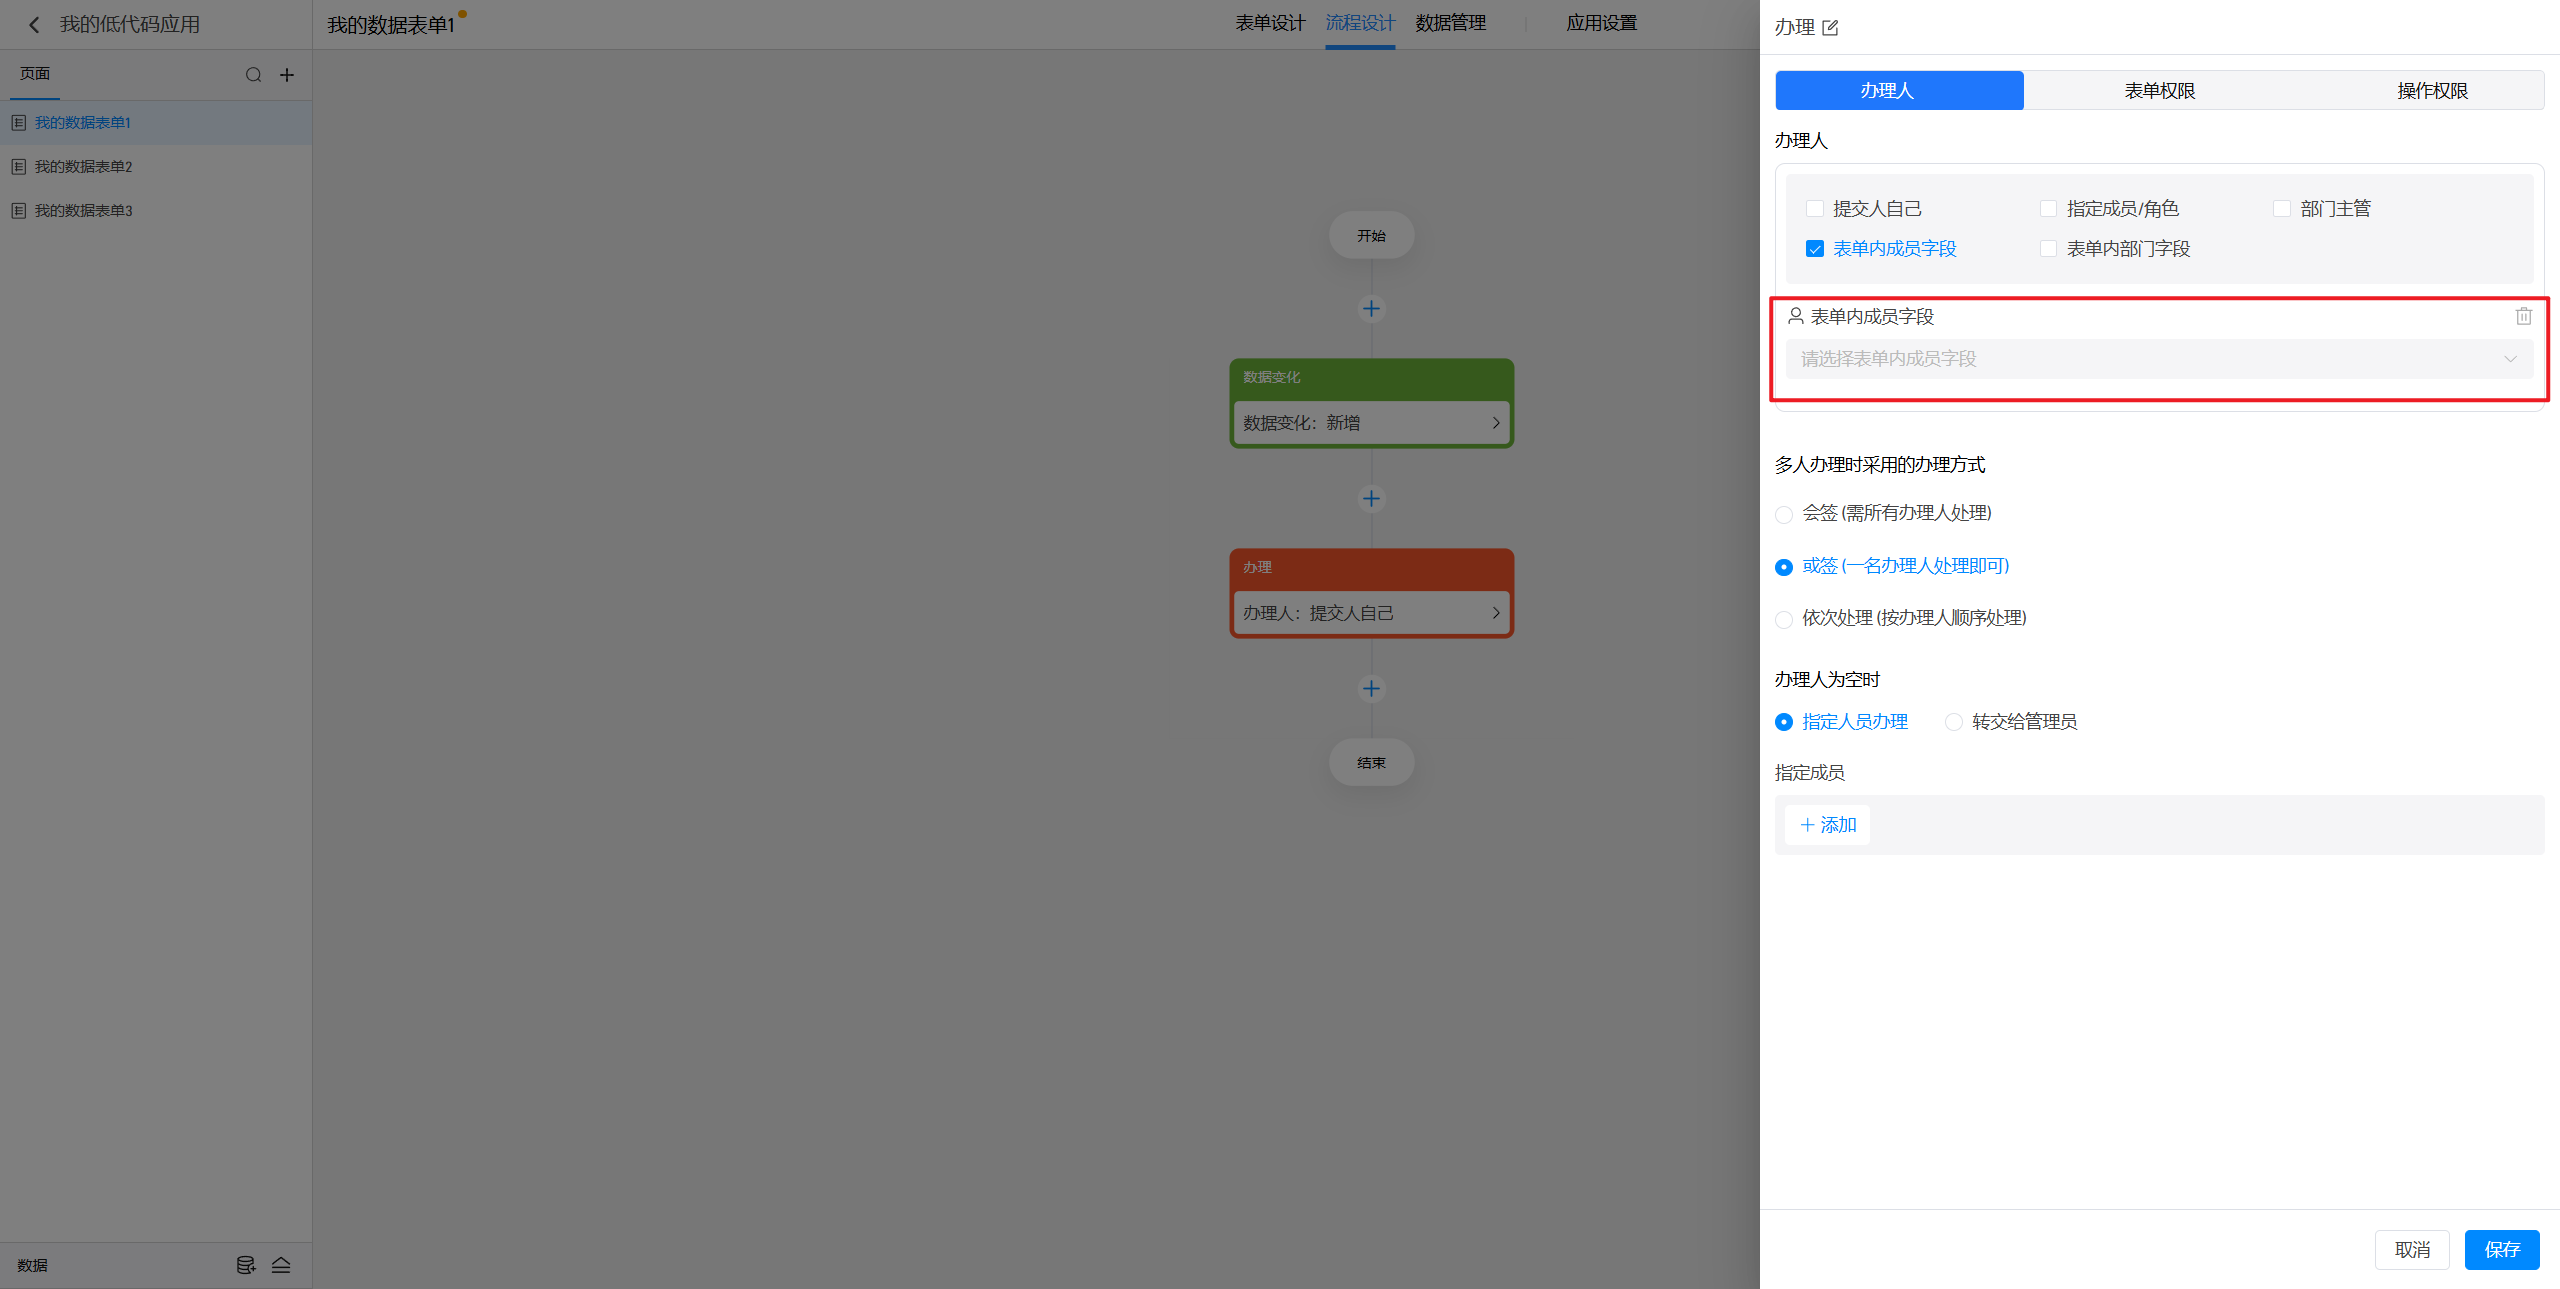Click the 保存 button

(x=2501, y=1249)
